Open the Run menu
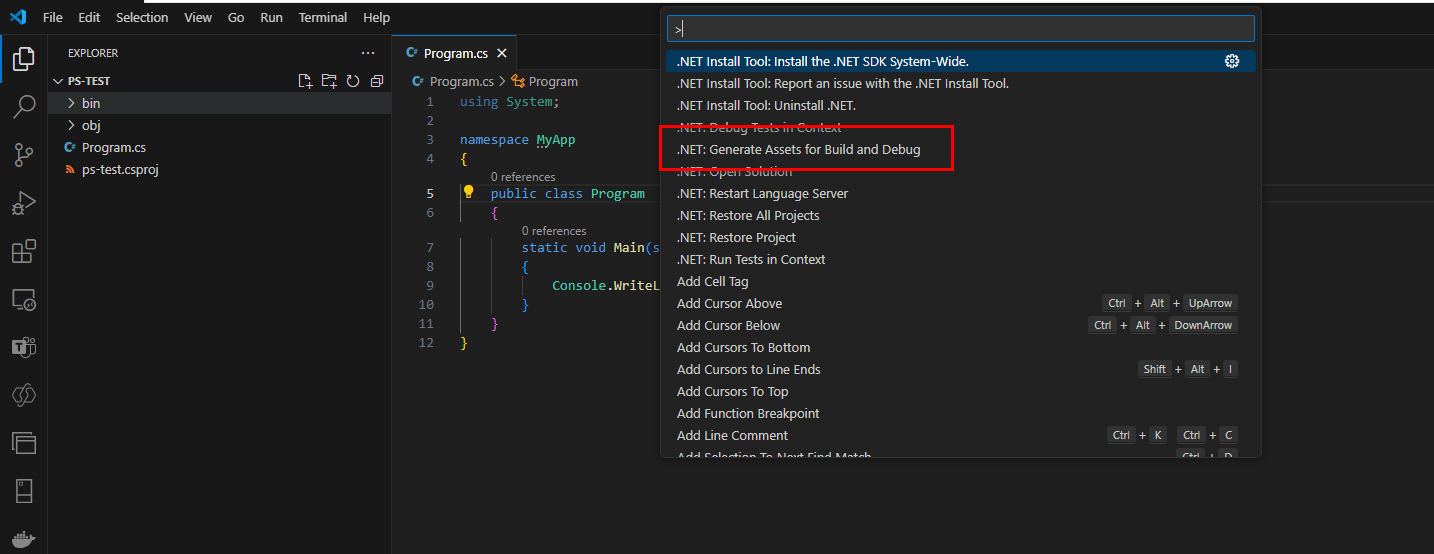Image resolution: width=1434 pixels, height=554 pixels. 271,17
